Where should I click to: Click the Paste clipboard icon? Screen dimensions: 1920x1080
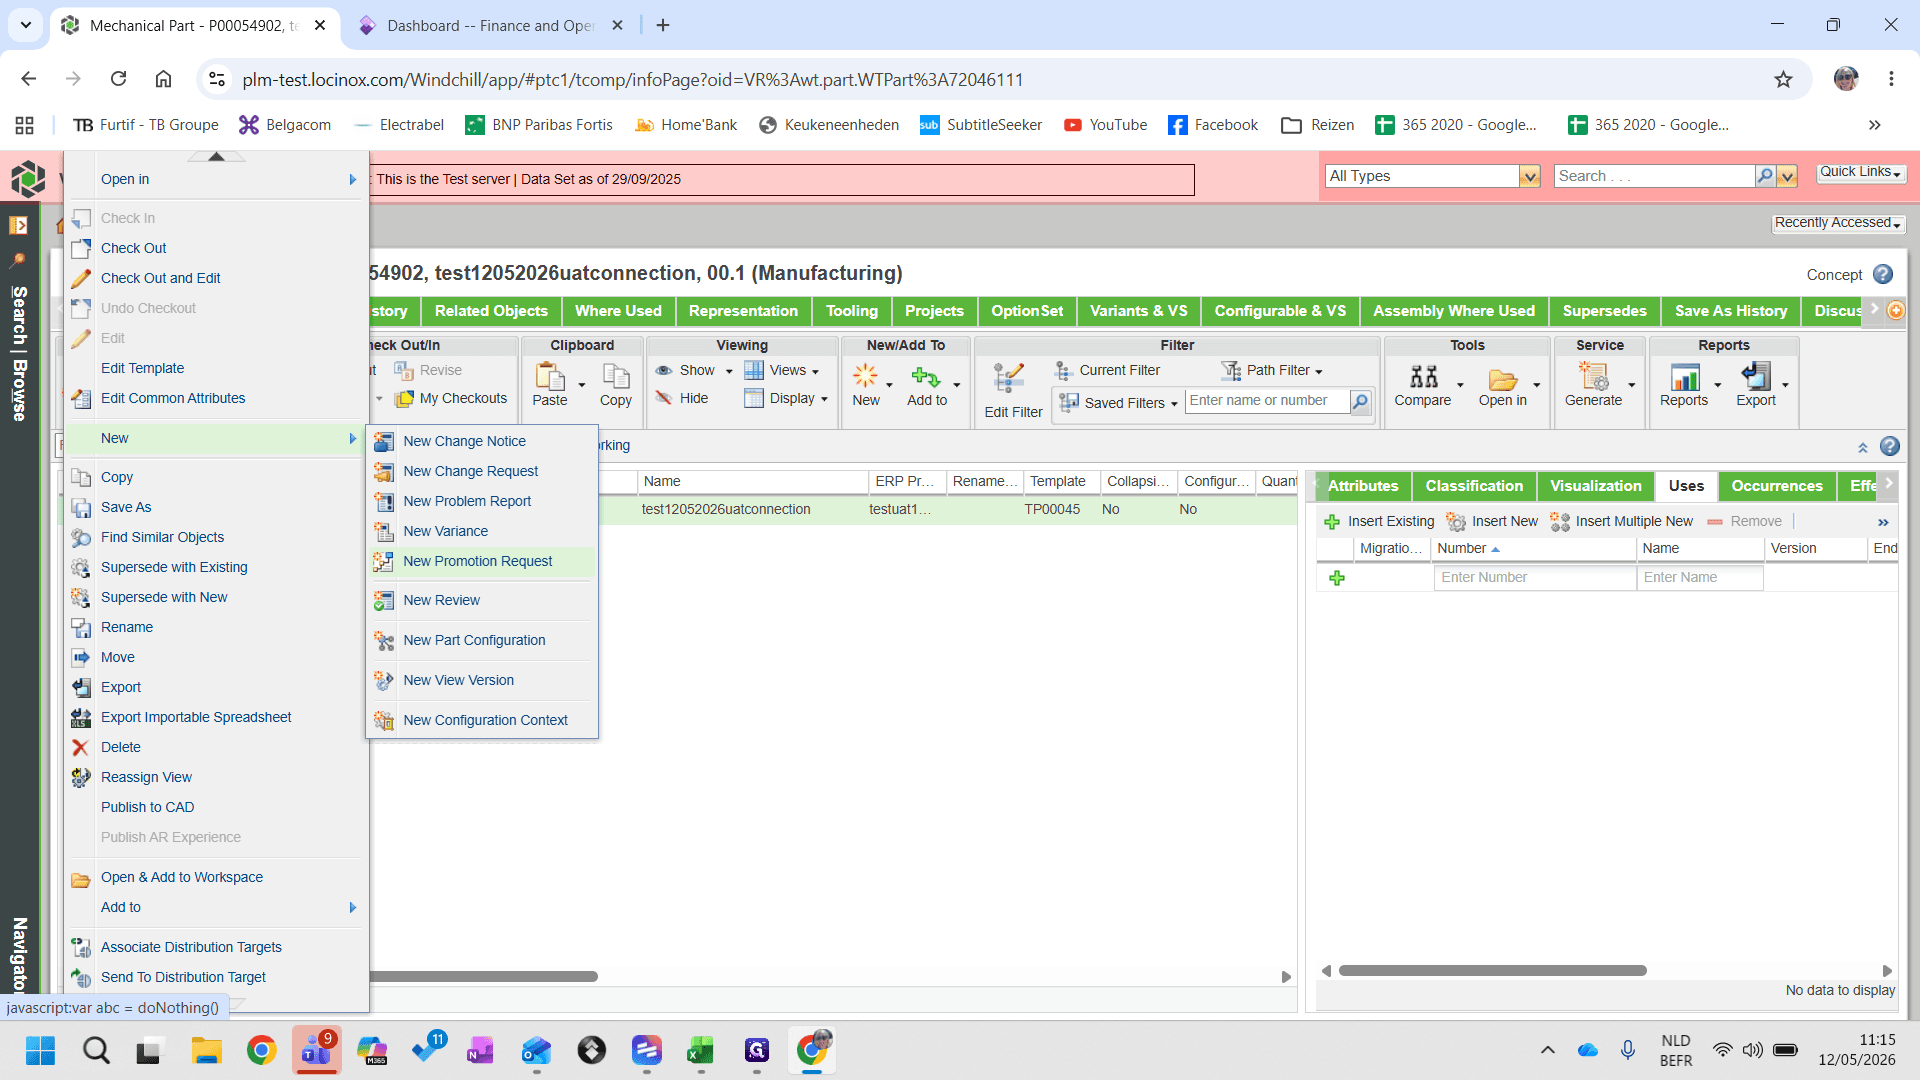549,376
